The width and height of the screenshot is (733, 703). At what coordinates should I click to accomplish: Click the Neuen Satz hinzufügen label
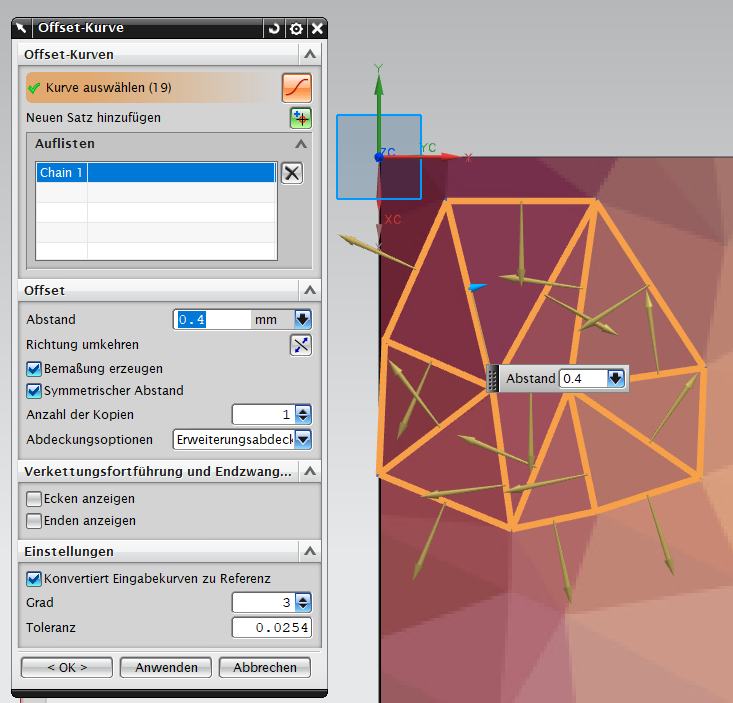93,118
